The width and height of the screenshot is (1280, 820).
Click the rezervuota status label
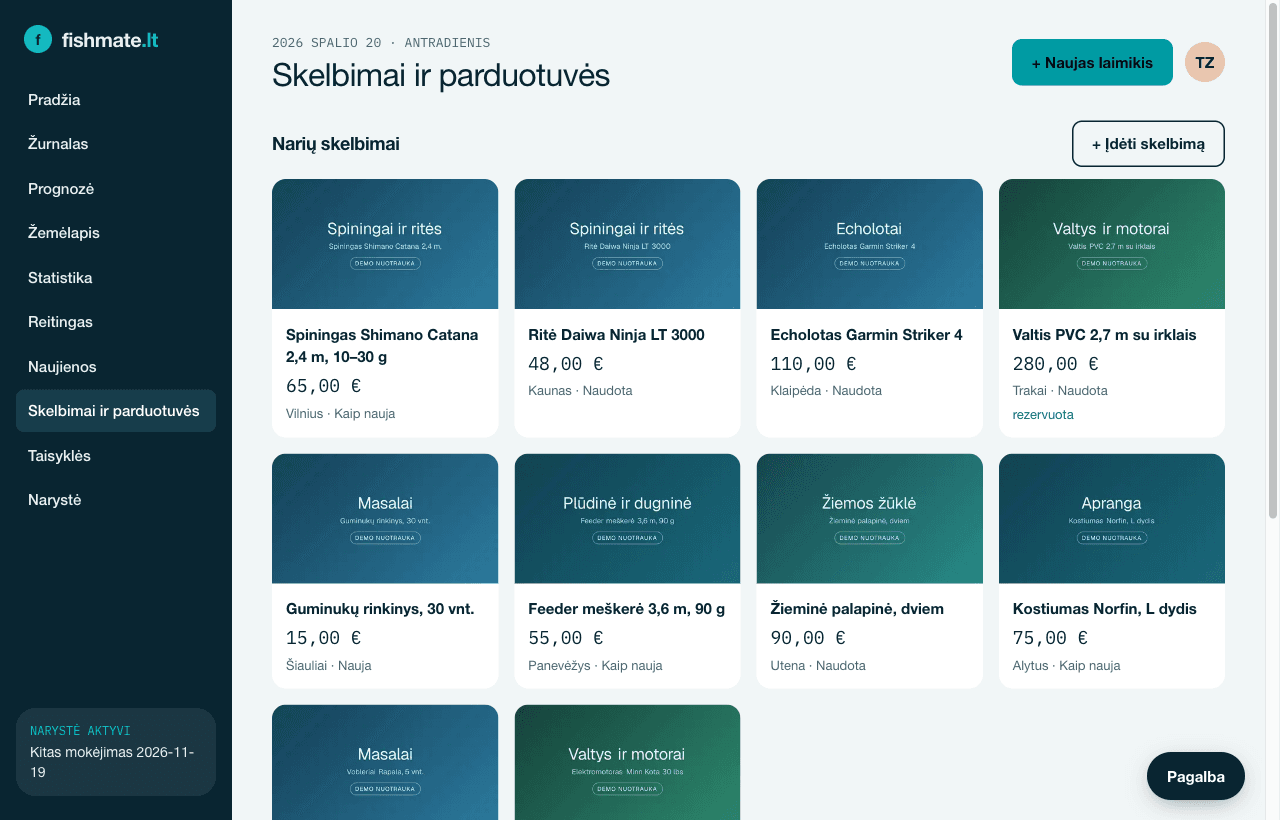pyautogui.click(x=1043, y=415)
